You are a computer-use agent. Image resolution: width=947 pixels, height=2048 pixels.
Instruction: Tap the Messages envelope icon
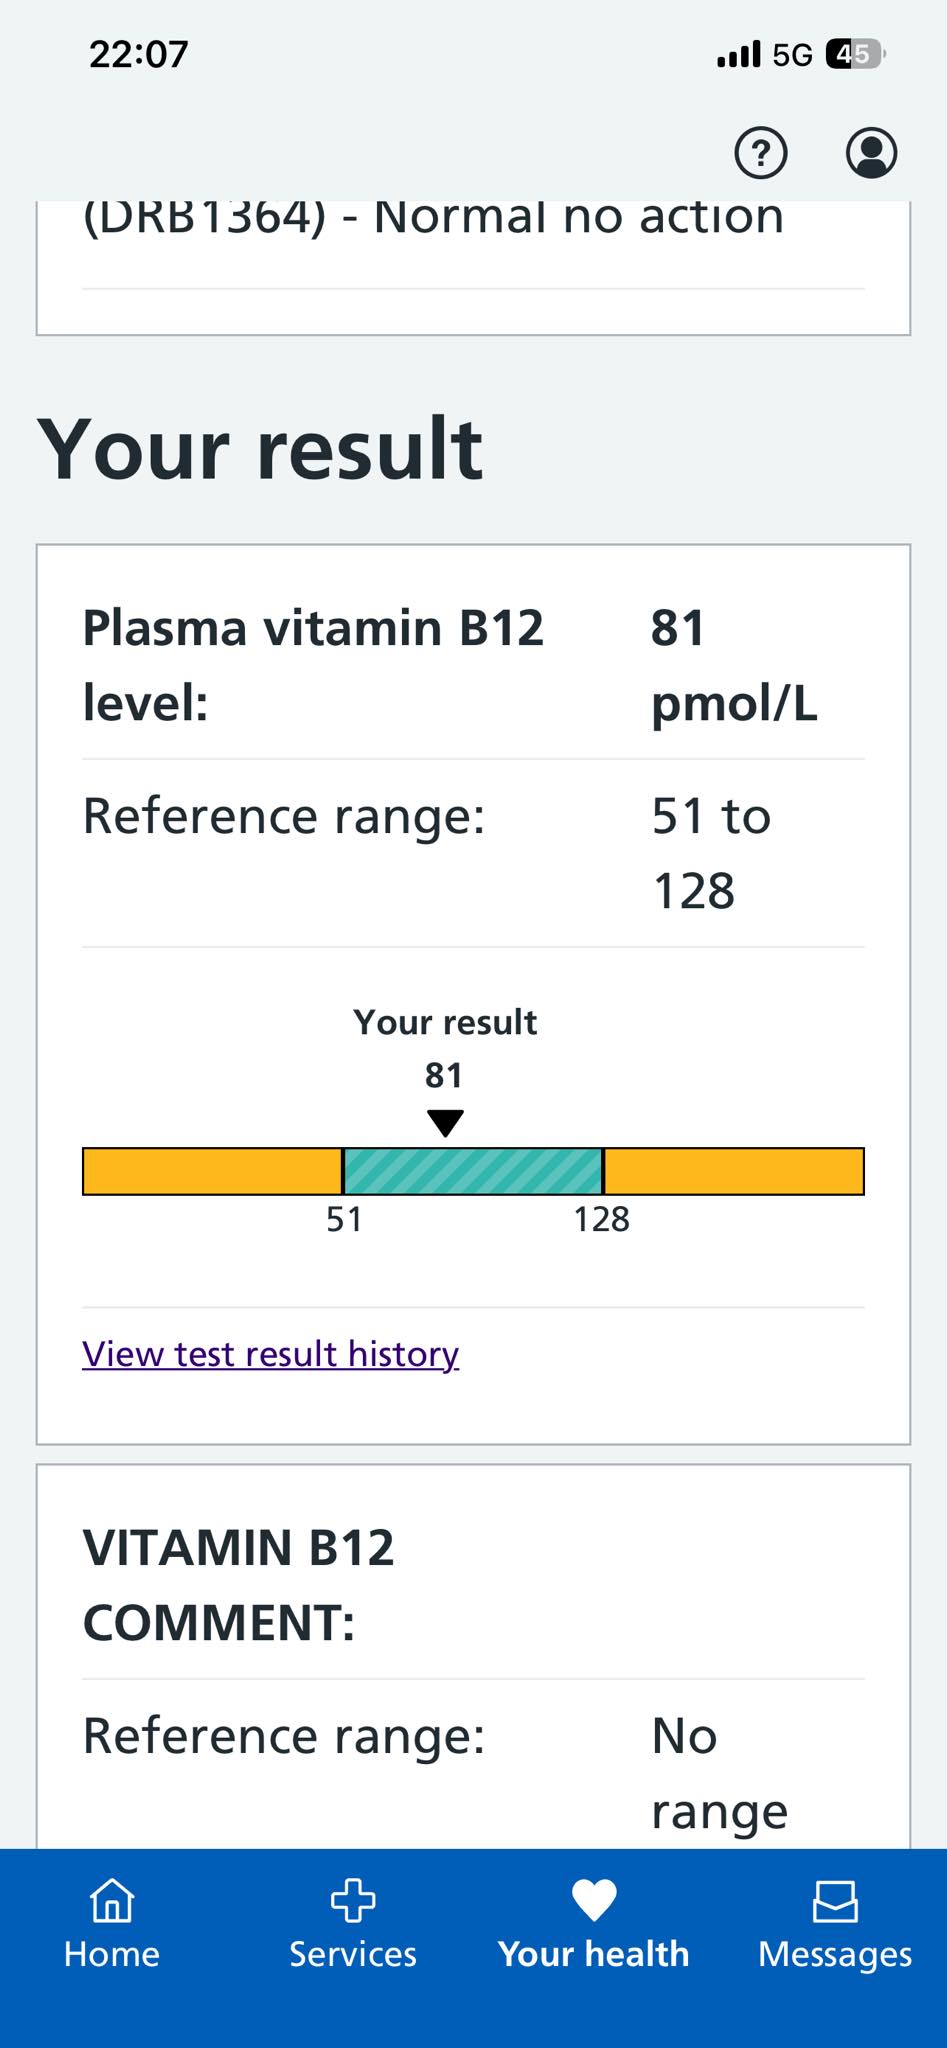tap(835, 1901)
